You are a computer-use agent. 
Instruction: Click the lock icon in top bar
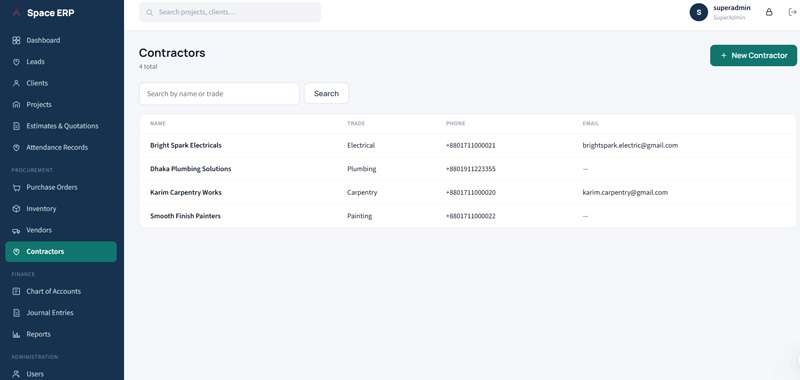(x=769, y=12)
